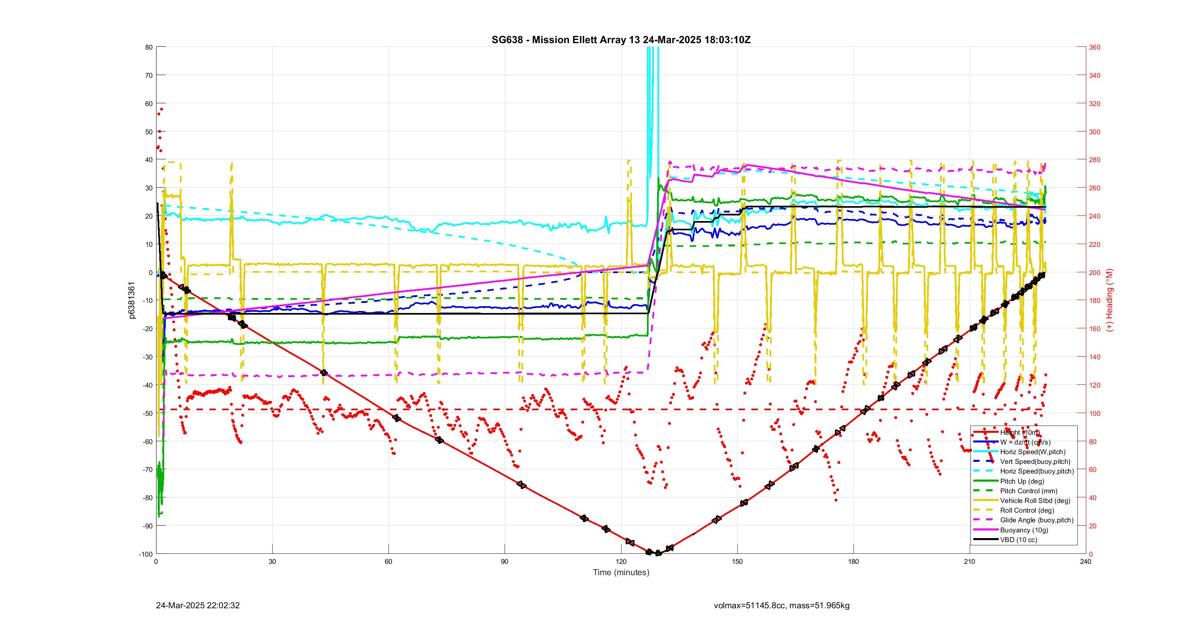Image resolution: width=1200 pixels, height=622 pixels.
Task: Click left y-axis tick label '-50'
Action: [x=146, y=413]
